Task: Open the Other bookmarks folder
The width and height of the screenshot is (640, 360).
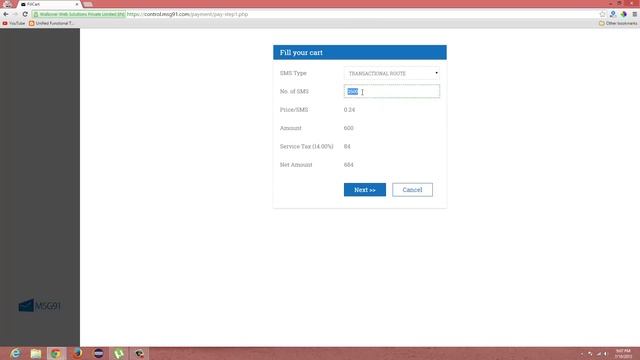Action: click(x=618, y=23)
